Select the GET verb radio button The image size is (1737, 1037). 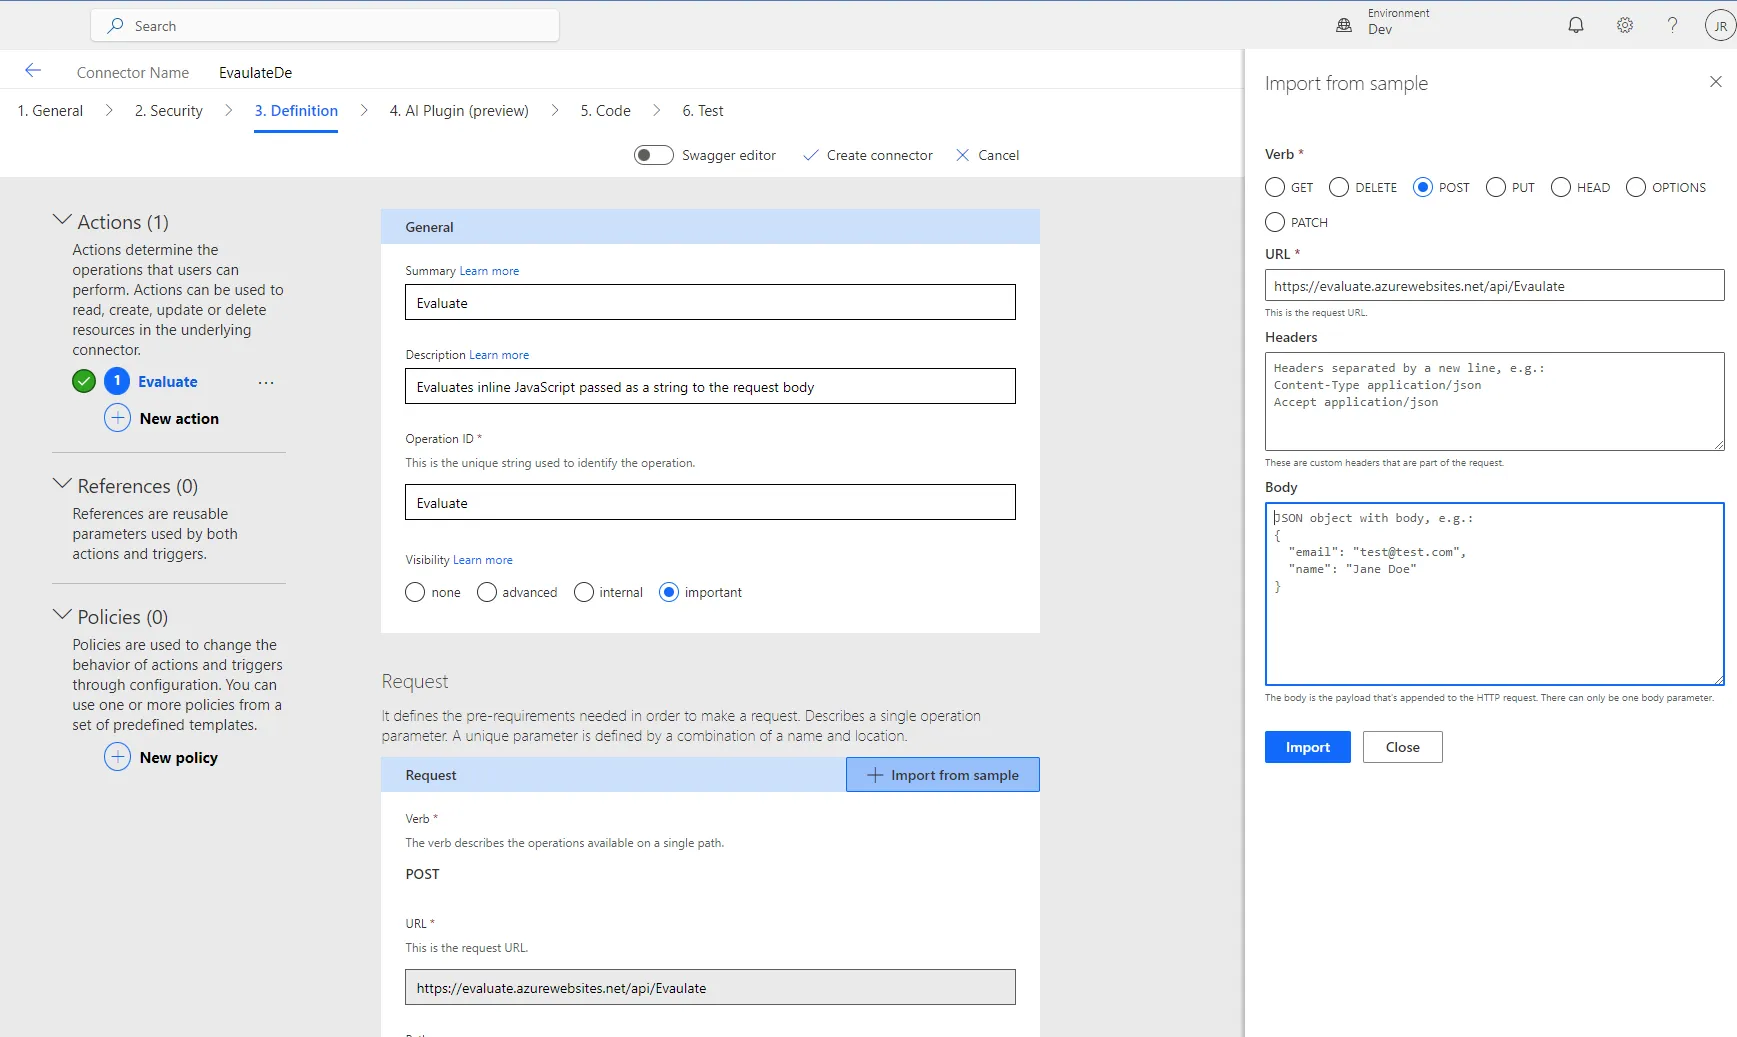point(1275,188)
